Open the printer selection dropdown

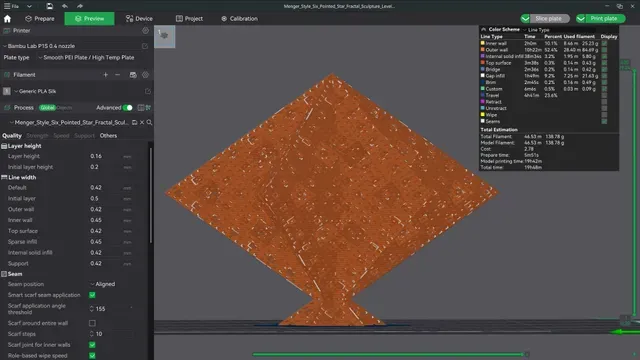pyautogui.click(x=39, y=46)
